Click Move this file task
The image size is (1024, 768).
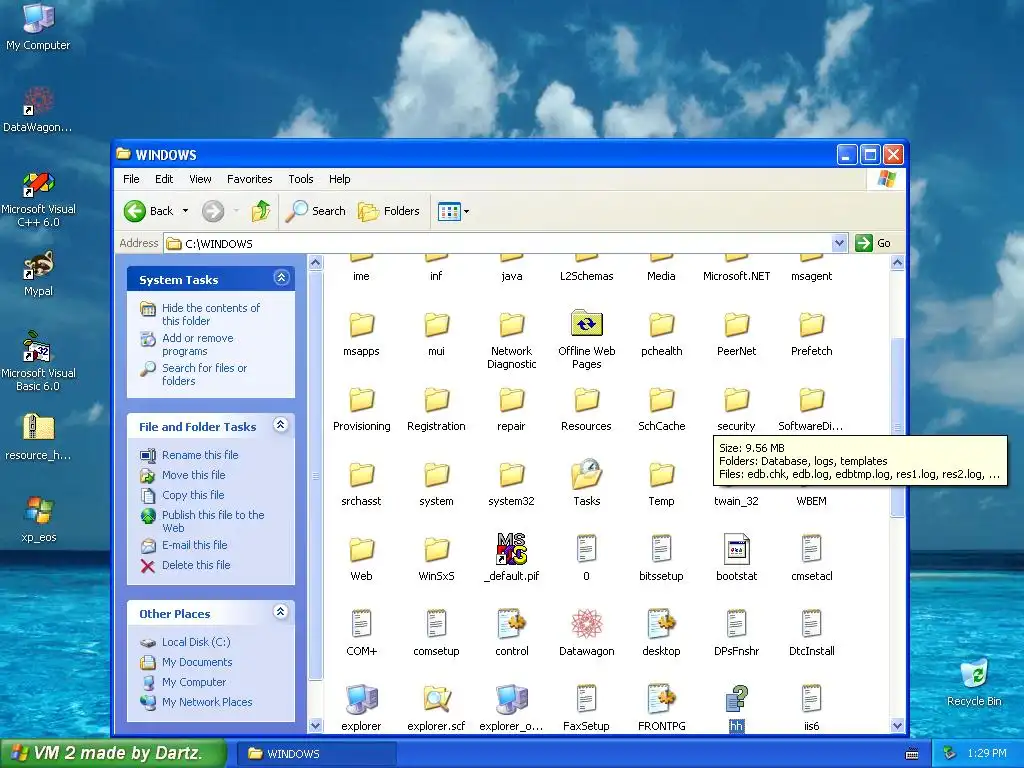[x=193, y=475]
